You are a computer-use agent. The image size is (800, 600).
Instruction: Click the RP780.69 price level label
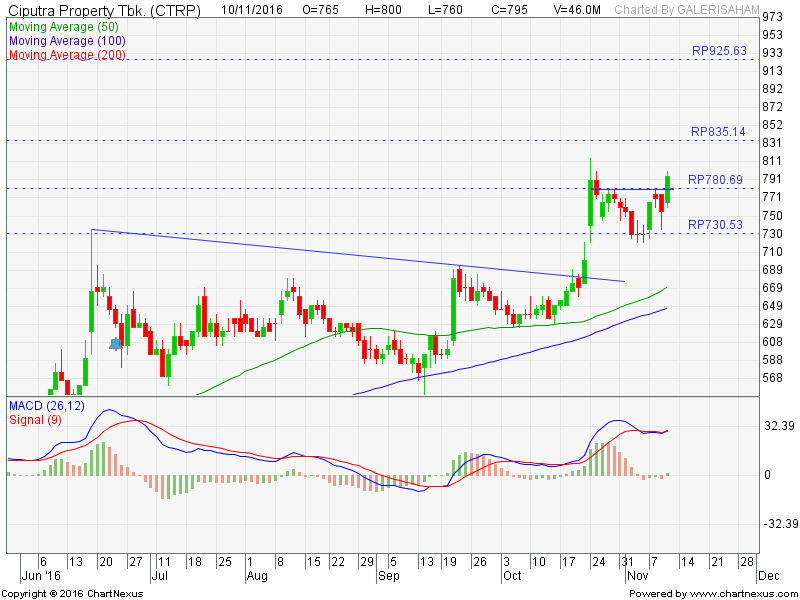tap(715, 180)
